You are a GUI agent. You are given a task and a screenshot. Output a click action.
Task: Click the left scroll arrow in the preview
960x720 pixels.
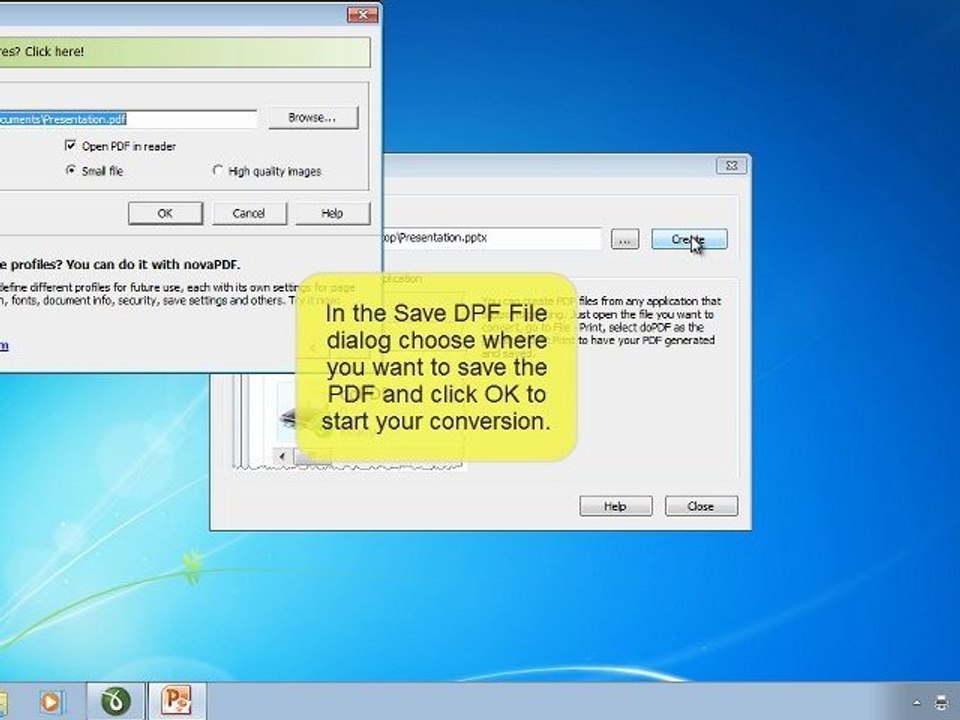[x=282, y=456]
